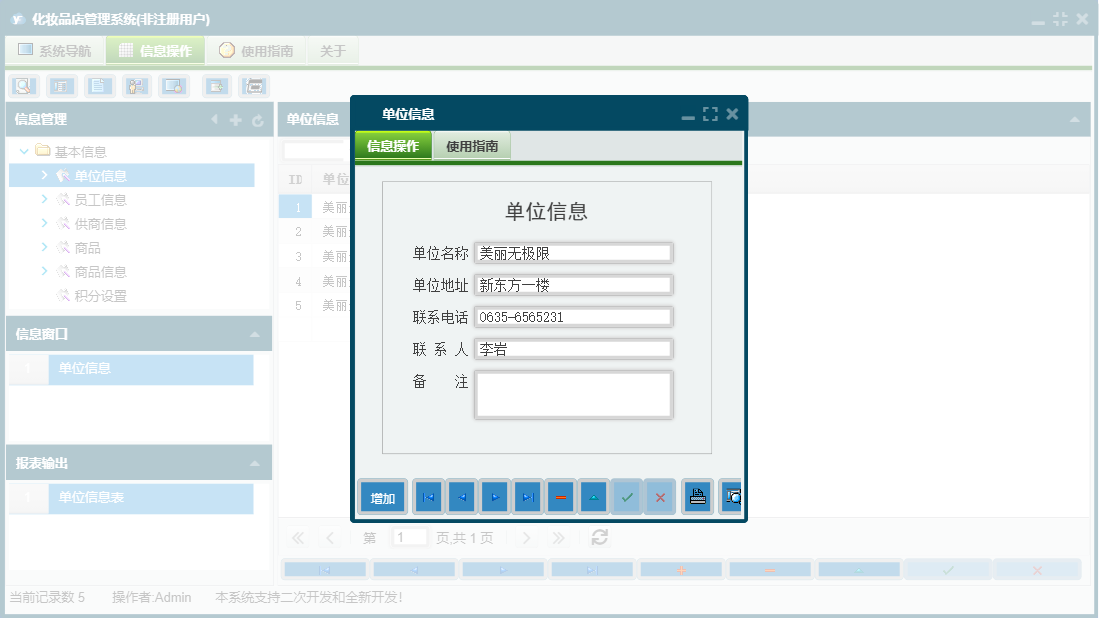The image size is (1099, 618).
Task: Click the 增加 button in the dialog
Action: coord(381,496)
